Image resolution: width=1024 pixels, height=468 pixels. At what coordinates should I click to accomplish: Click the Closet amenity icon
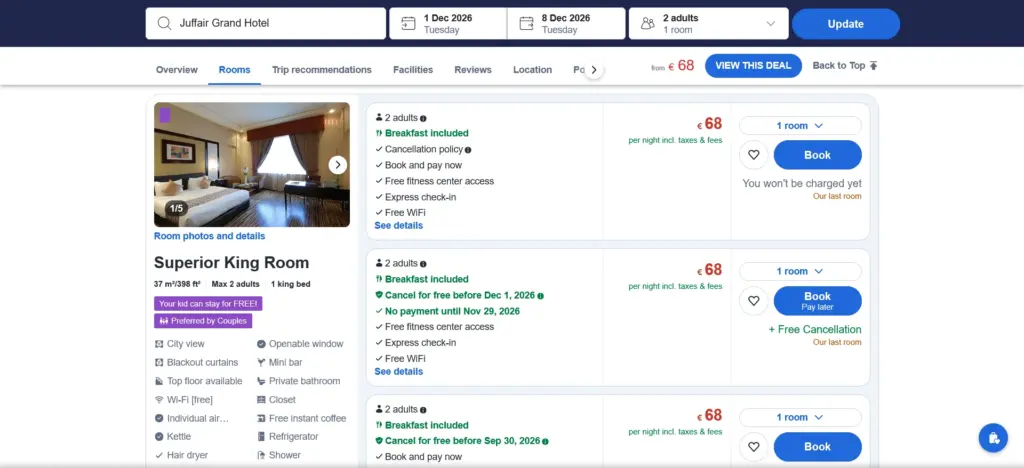tap(261, 399)
